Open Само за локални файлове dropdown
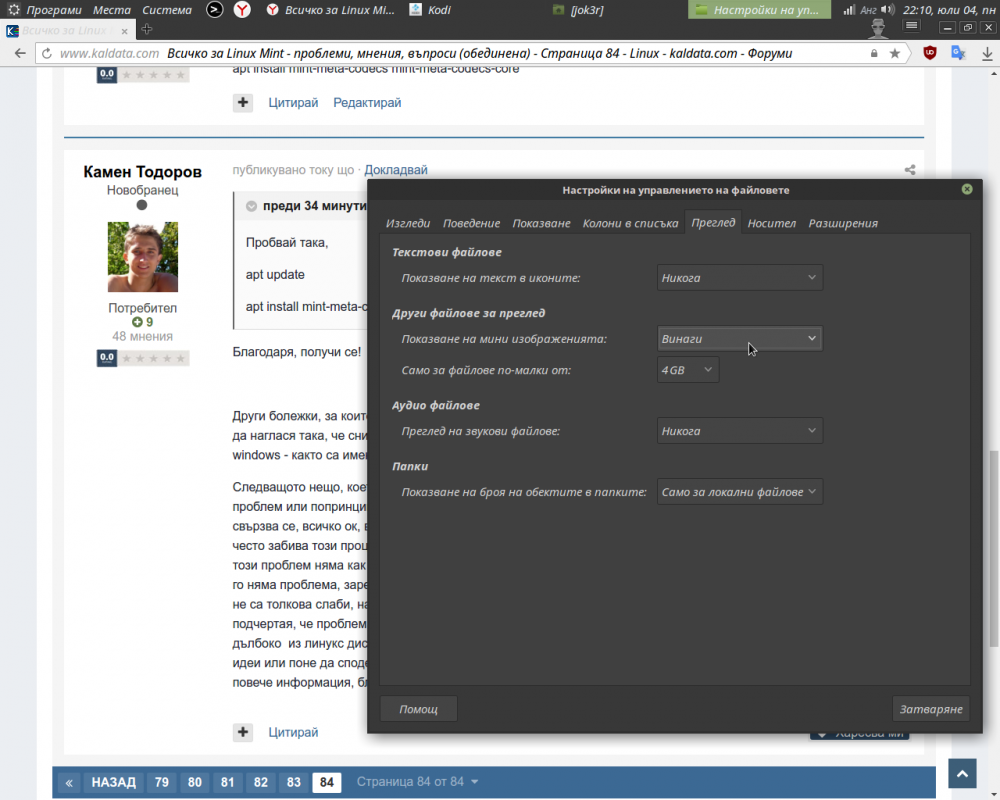Image resolution: width=1000 pixels, height=800 pixels. pyautogui.click(x=740, y=492)
